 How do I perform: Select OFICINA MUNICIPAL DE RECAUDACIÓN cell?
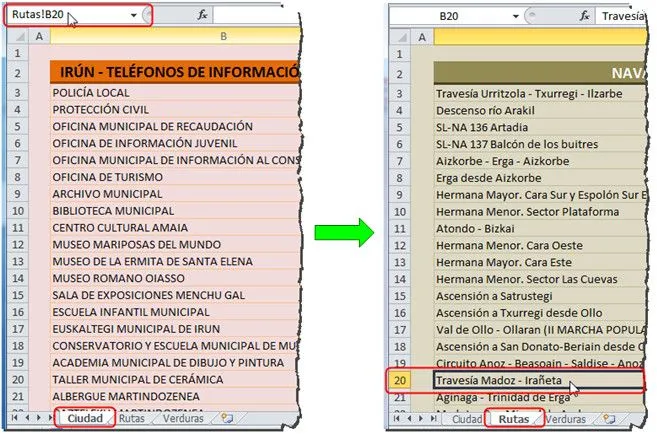(x=175, y=126)
